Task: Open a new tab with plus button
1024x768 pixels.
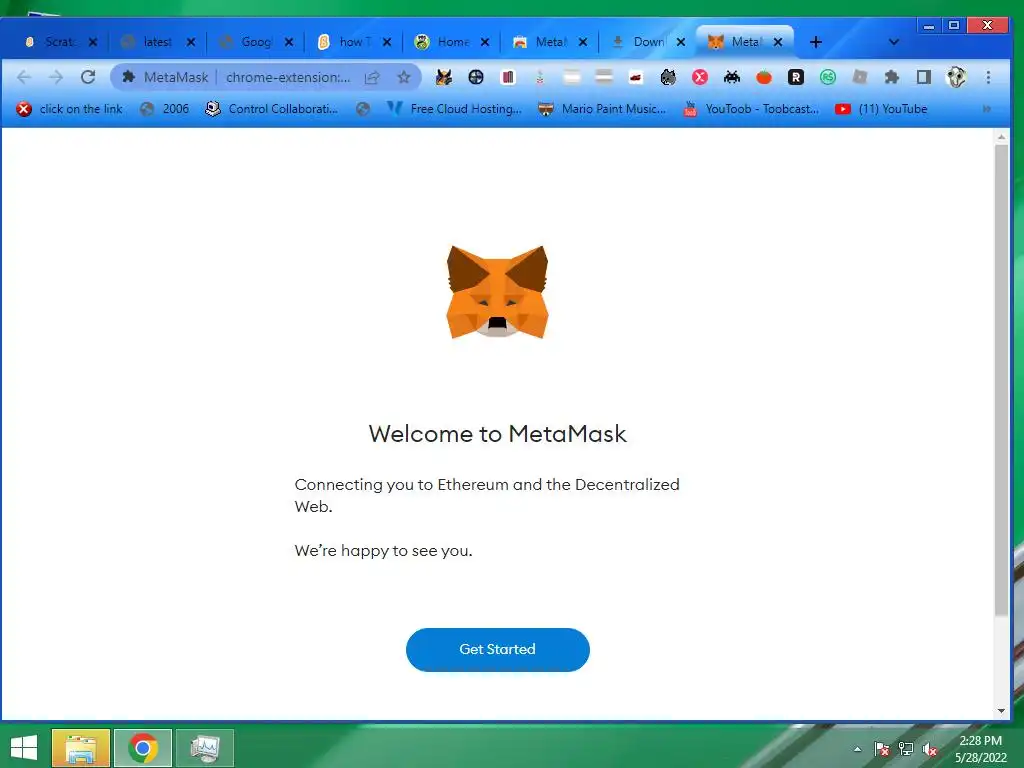Action: click(x=816, y=42)
